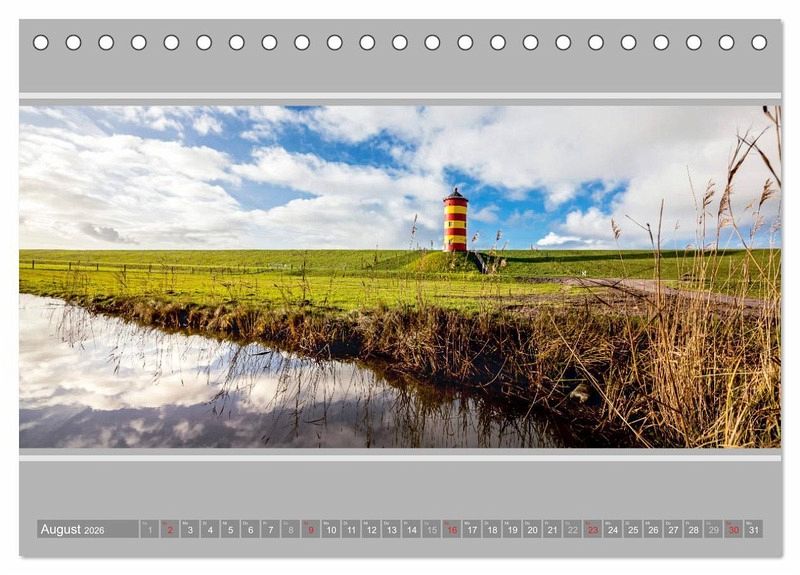Click day 5 in the date strip

click(x=230, y=529)
